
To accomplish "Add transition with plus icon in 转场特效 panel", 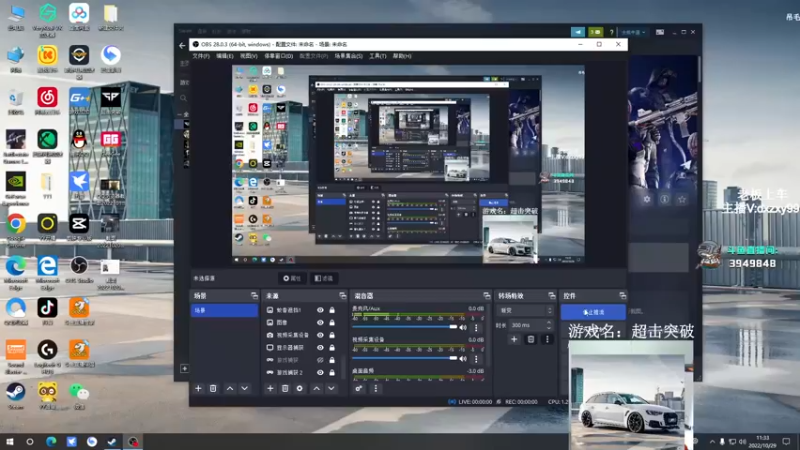I will 514,339.
